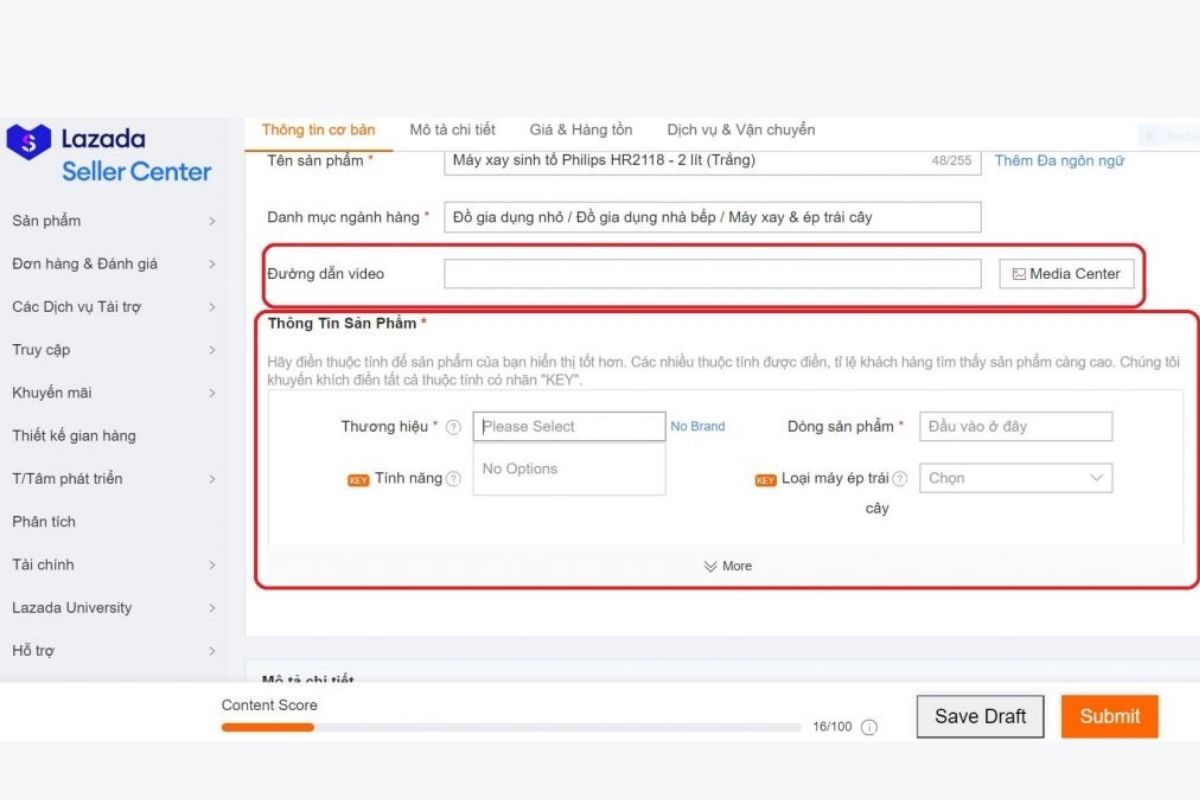Click the Loại máy ép trái cây help icon
Viewport: 1200px width, 800px height.
pyautogui.click(x=899, y=479)
